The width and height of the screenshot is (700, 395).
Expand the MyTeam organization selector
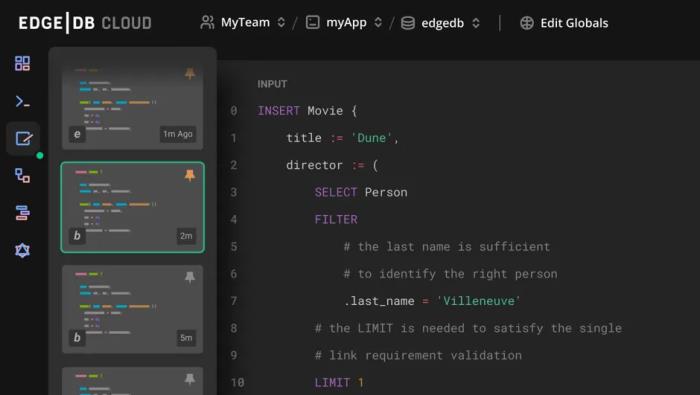pyautogui.click(x=243, y=22)
